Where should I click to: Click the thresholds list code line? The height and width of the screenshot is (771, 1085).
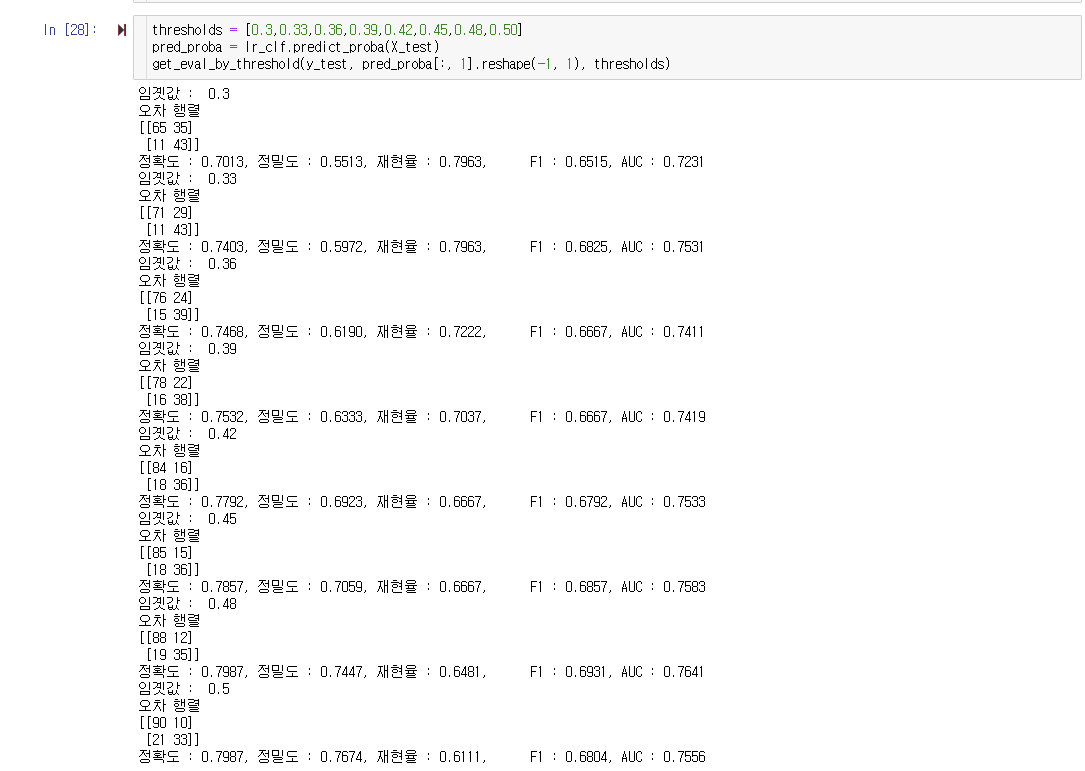click(337, 30)
